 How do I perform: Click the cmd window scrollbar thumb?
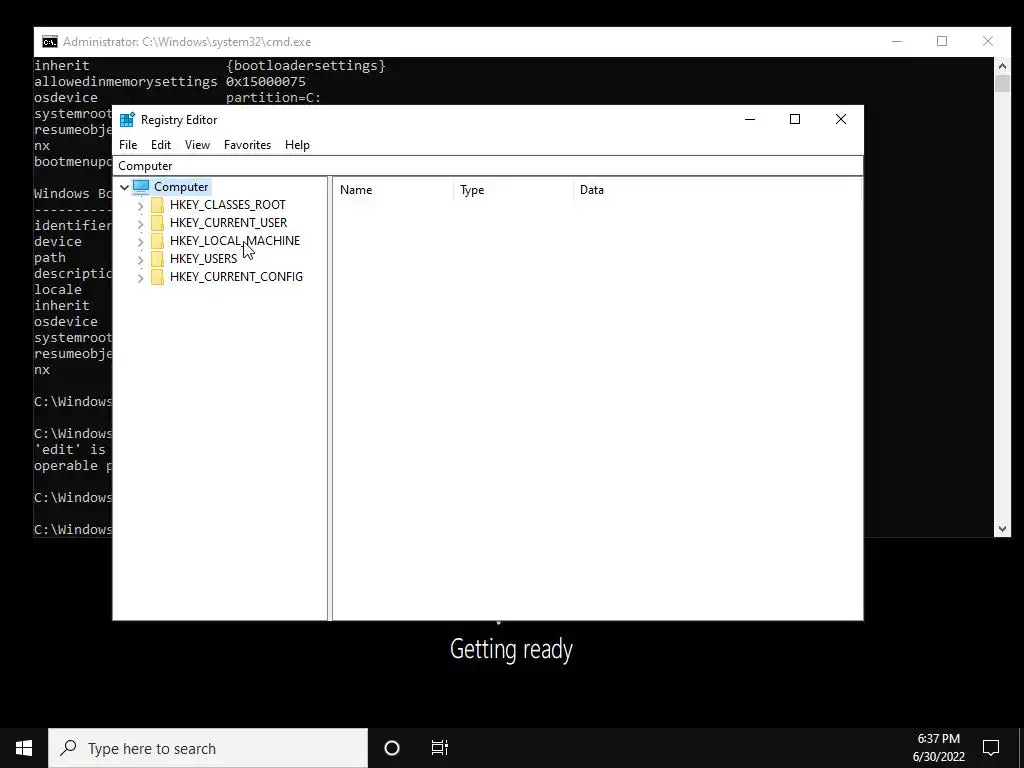1002,84
